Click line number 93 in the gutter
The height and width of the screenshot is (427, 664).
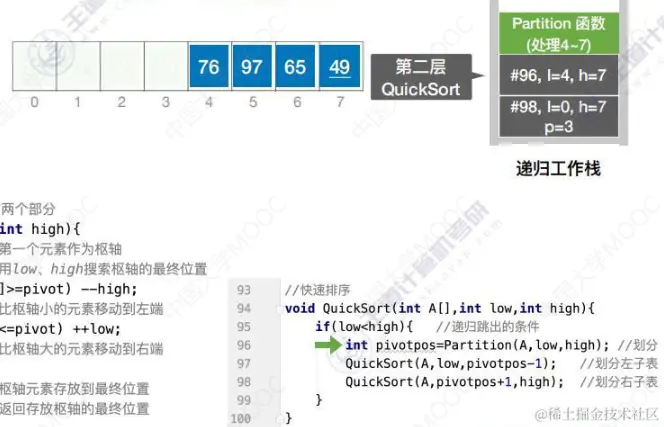pyautogui.click(x=244, y=290)
